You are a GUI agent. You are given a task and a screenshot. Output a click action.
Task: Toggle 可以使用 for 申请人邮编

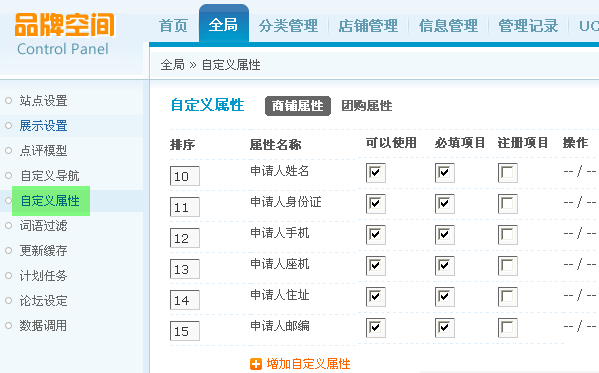point(376,328)
